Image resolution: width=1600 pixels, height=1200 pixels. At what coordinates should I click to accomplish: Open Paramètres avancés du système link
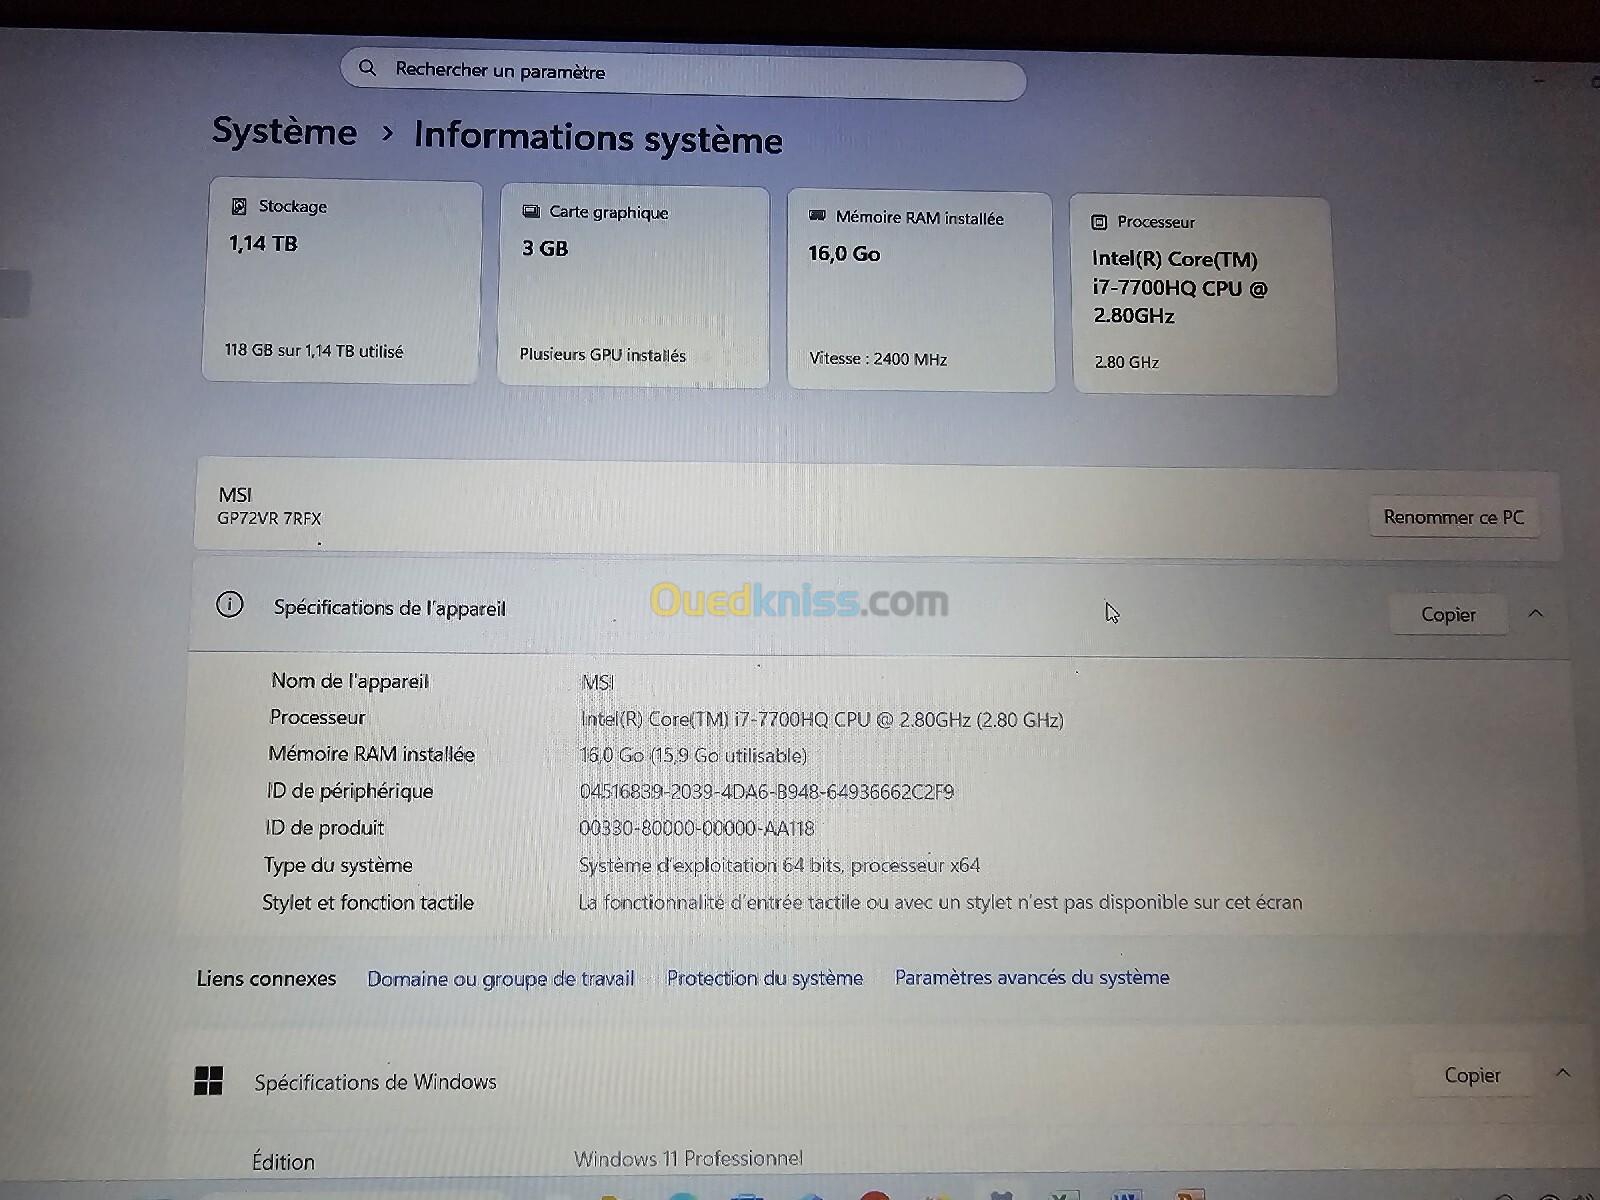1032,977
